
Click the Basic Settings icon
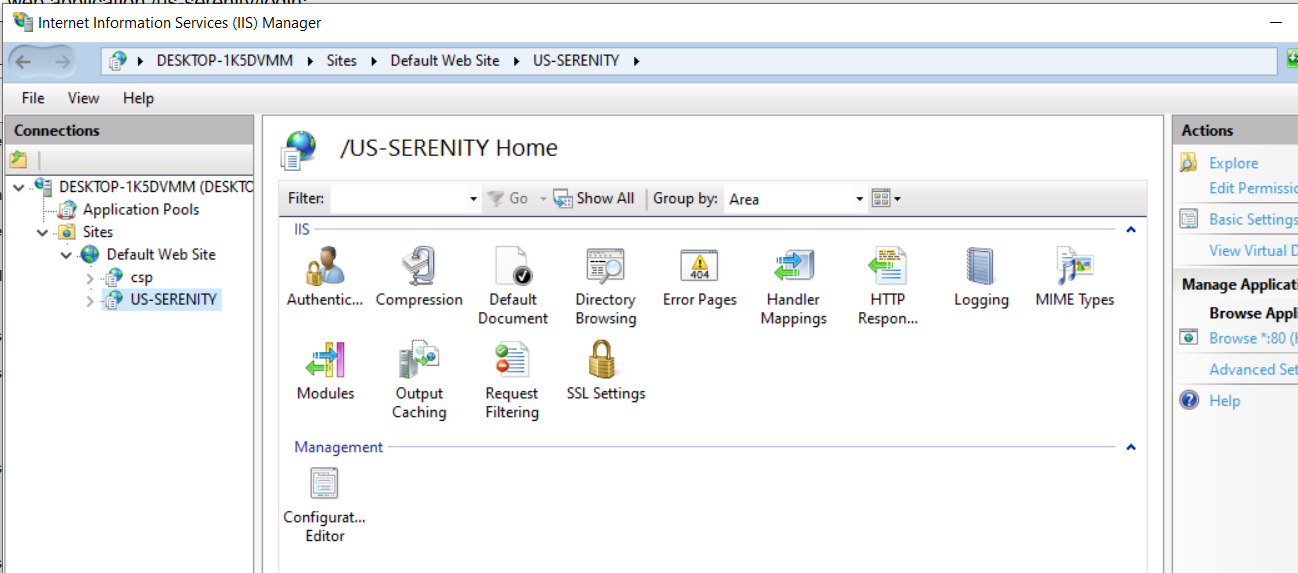[1189, 219]
